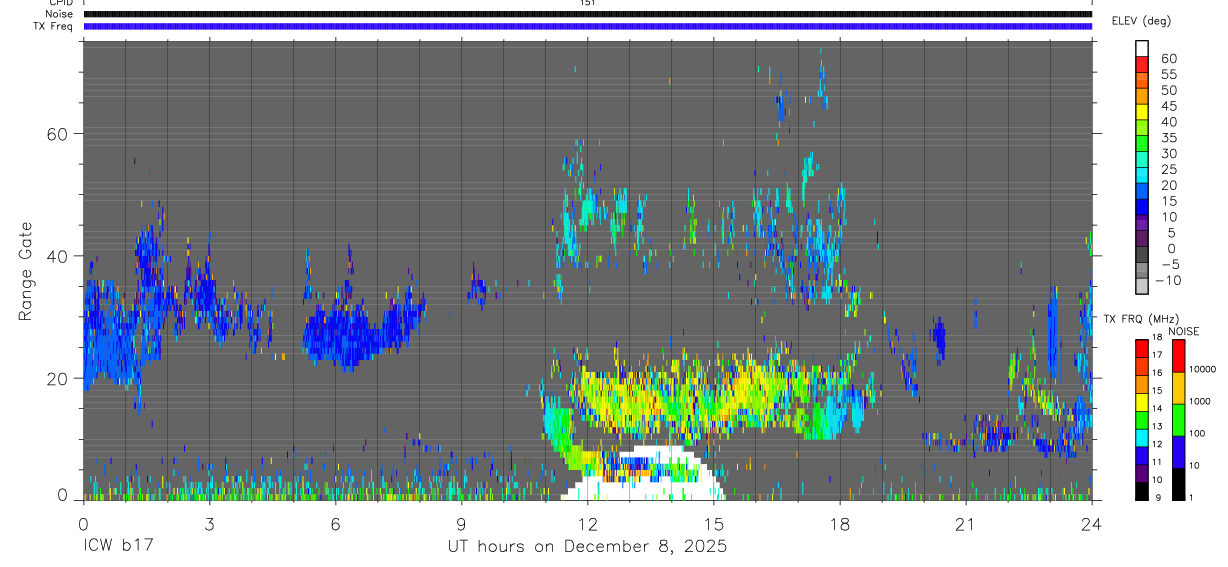Click the "ELEV (deg)" colorbar title
This screenshot has height=567, width=1228.
coord(1141,21)
